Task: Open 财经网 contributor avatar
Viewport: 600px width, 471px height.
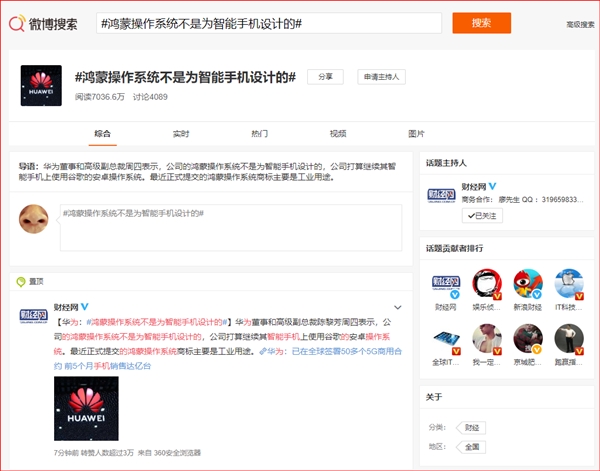Action: [446, 284]
